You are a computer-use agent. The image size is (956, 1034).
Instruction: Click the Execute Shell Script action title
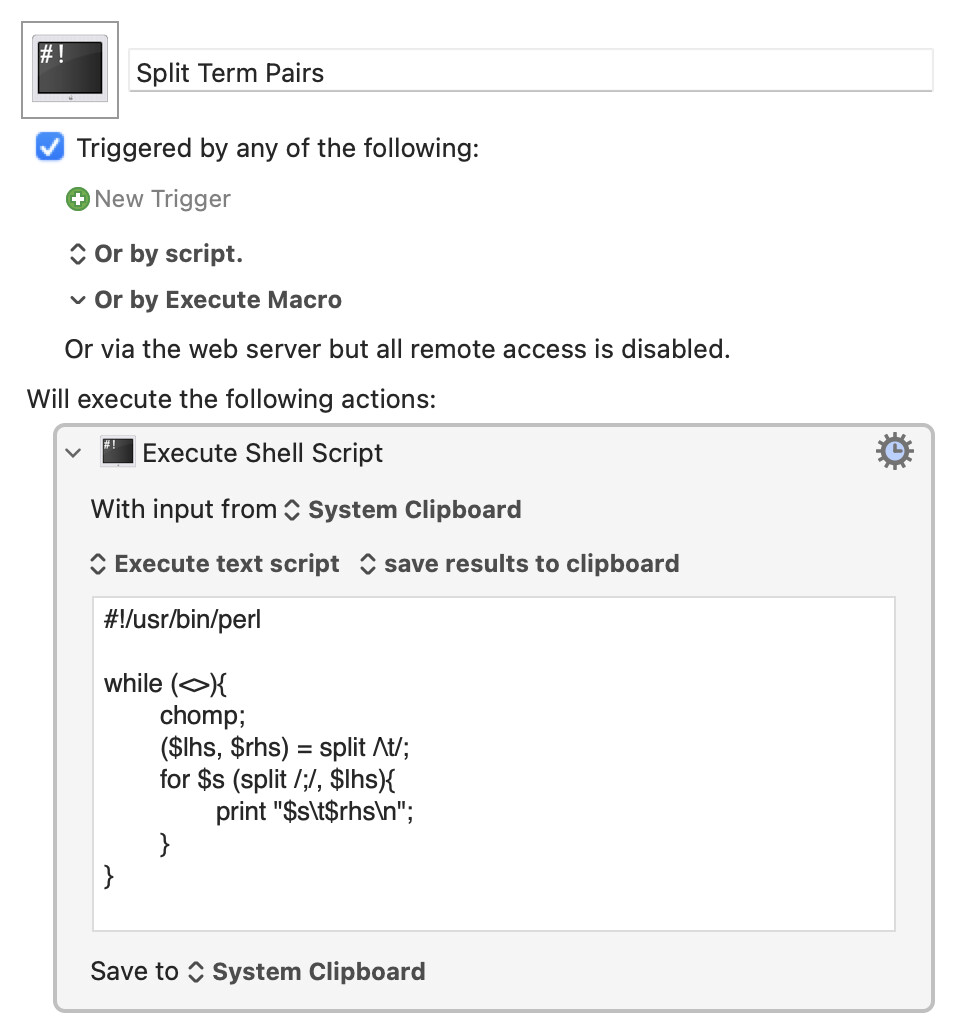262,453
